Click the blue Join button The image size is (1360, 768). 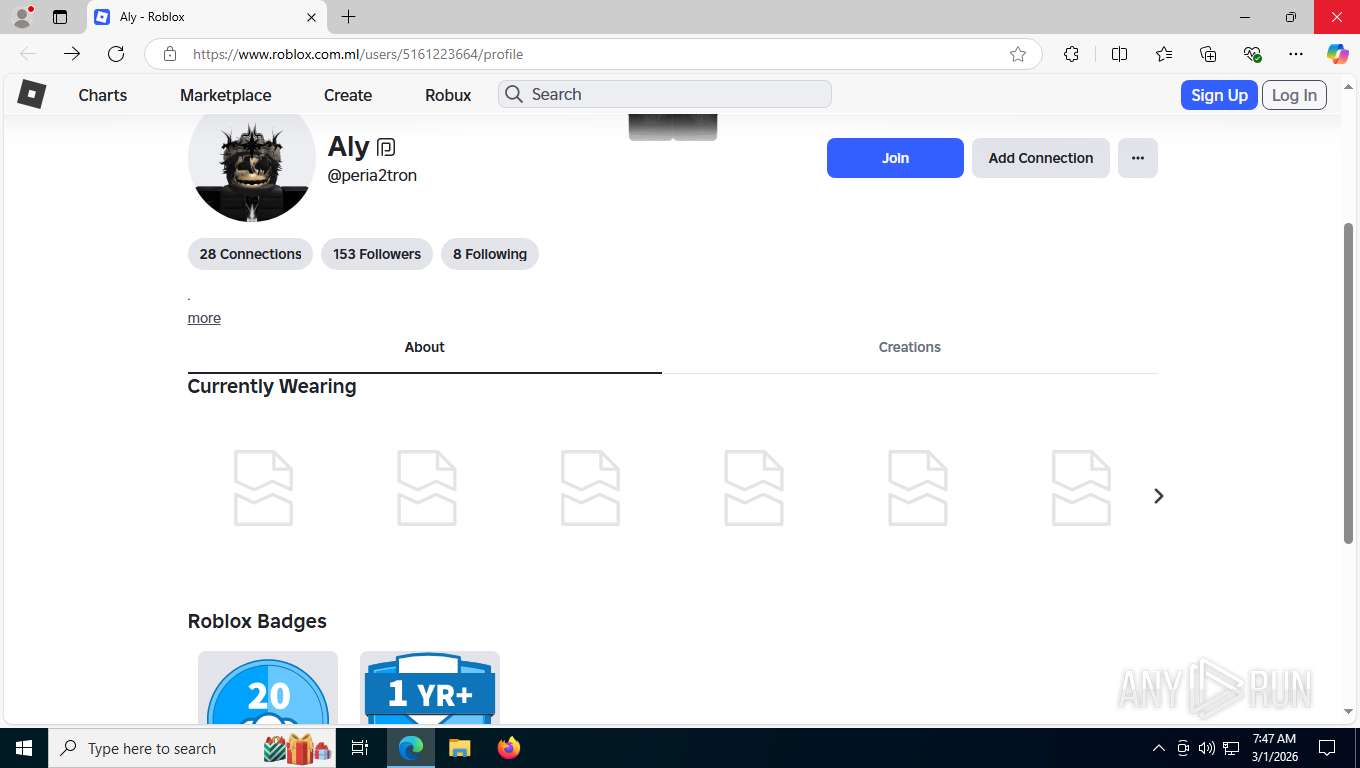pos(895,158)
